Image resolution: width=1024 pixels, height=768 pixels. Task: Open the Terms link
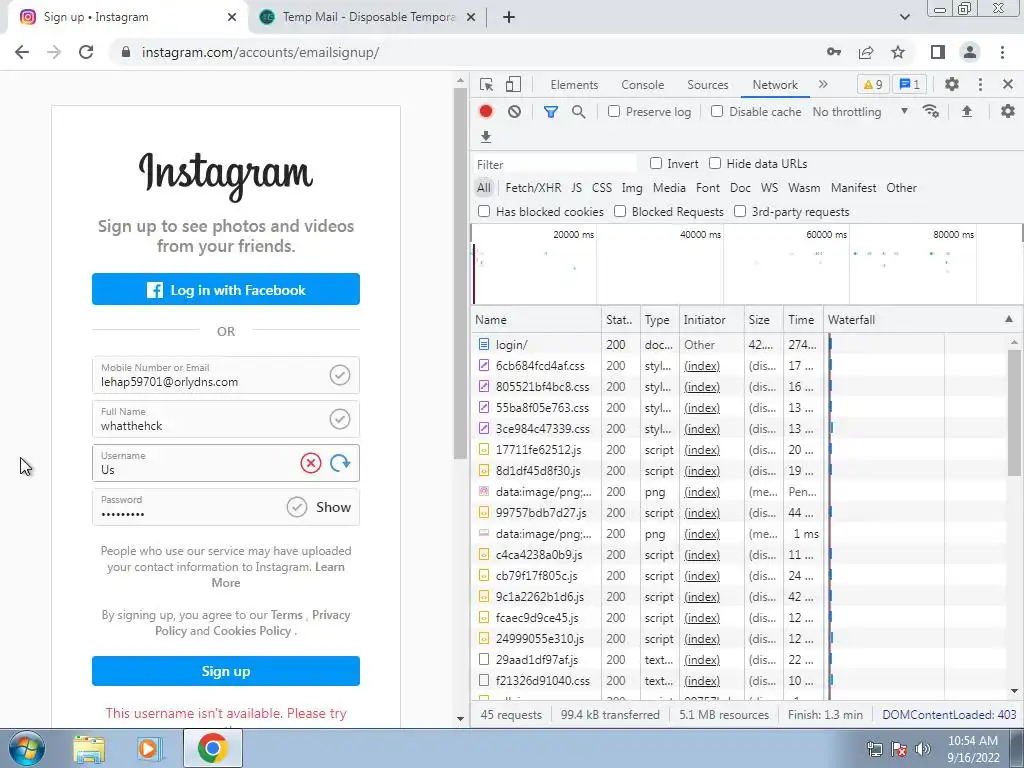pyautogui.click(x=287, y=615)
